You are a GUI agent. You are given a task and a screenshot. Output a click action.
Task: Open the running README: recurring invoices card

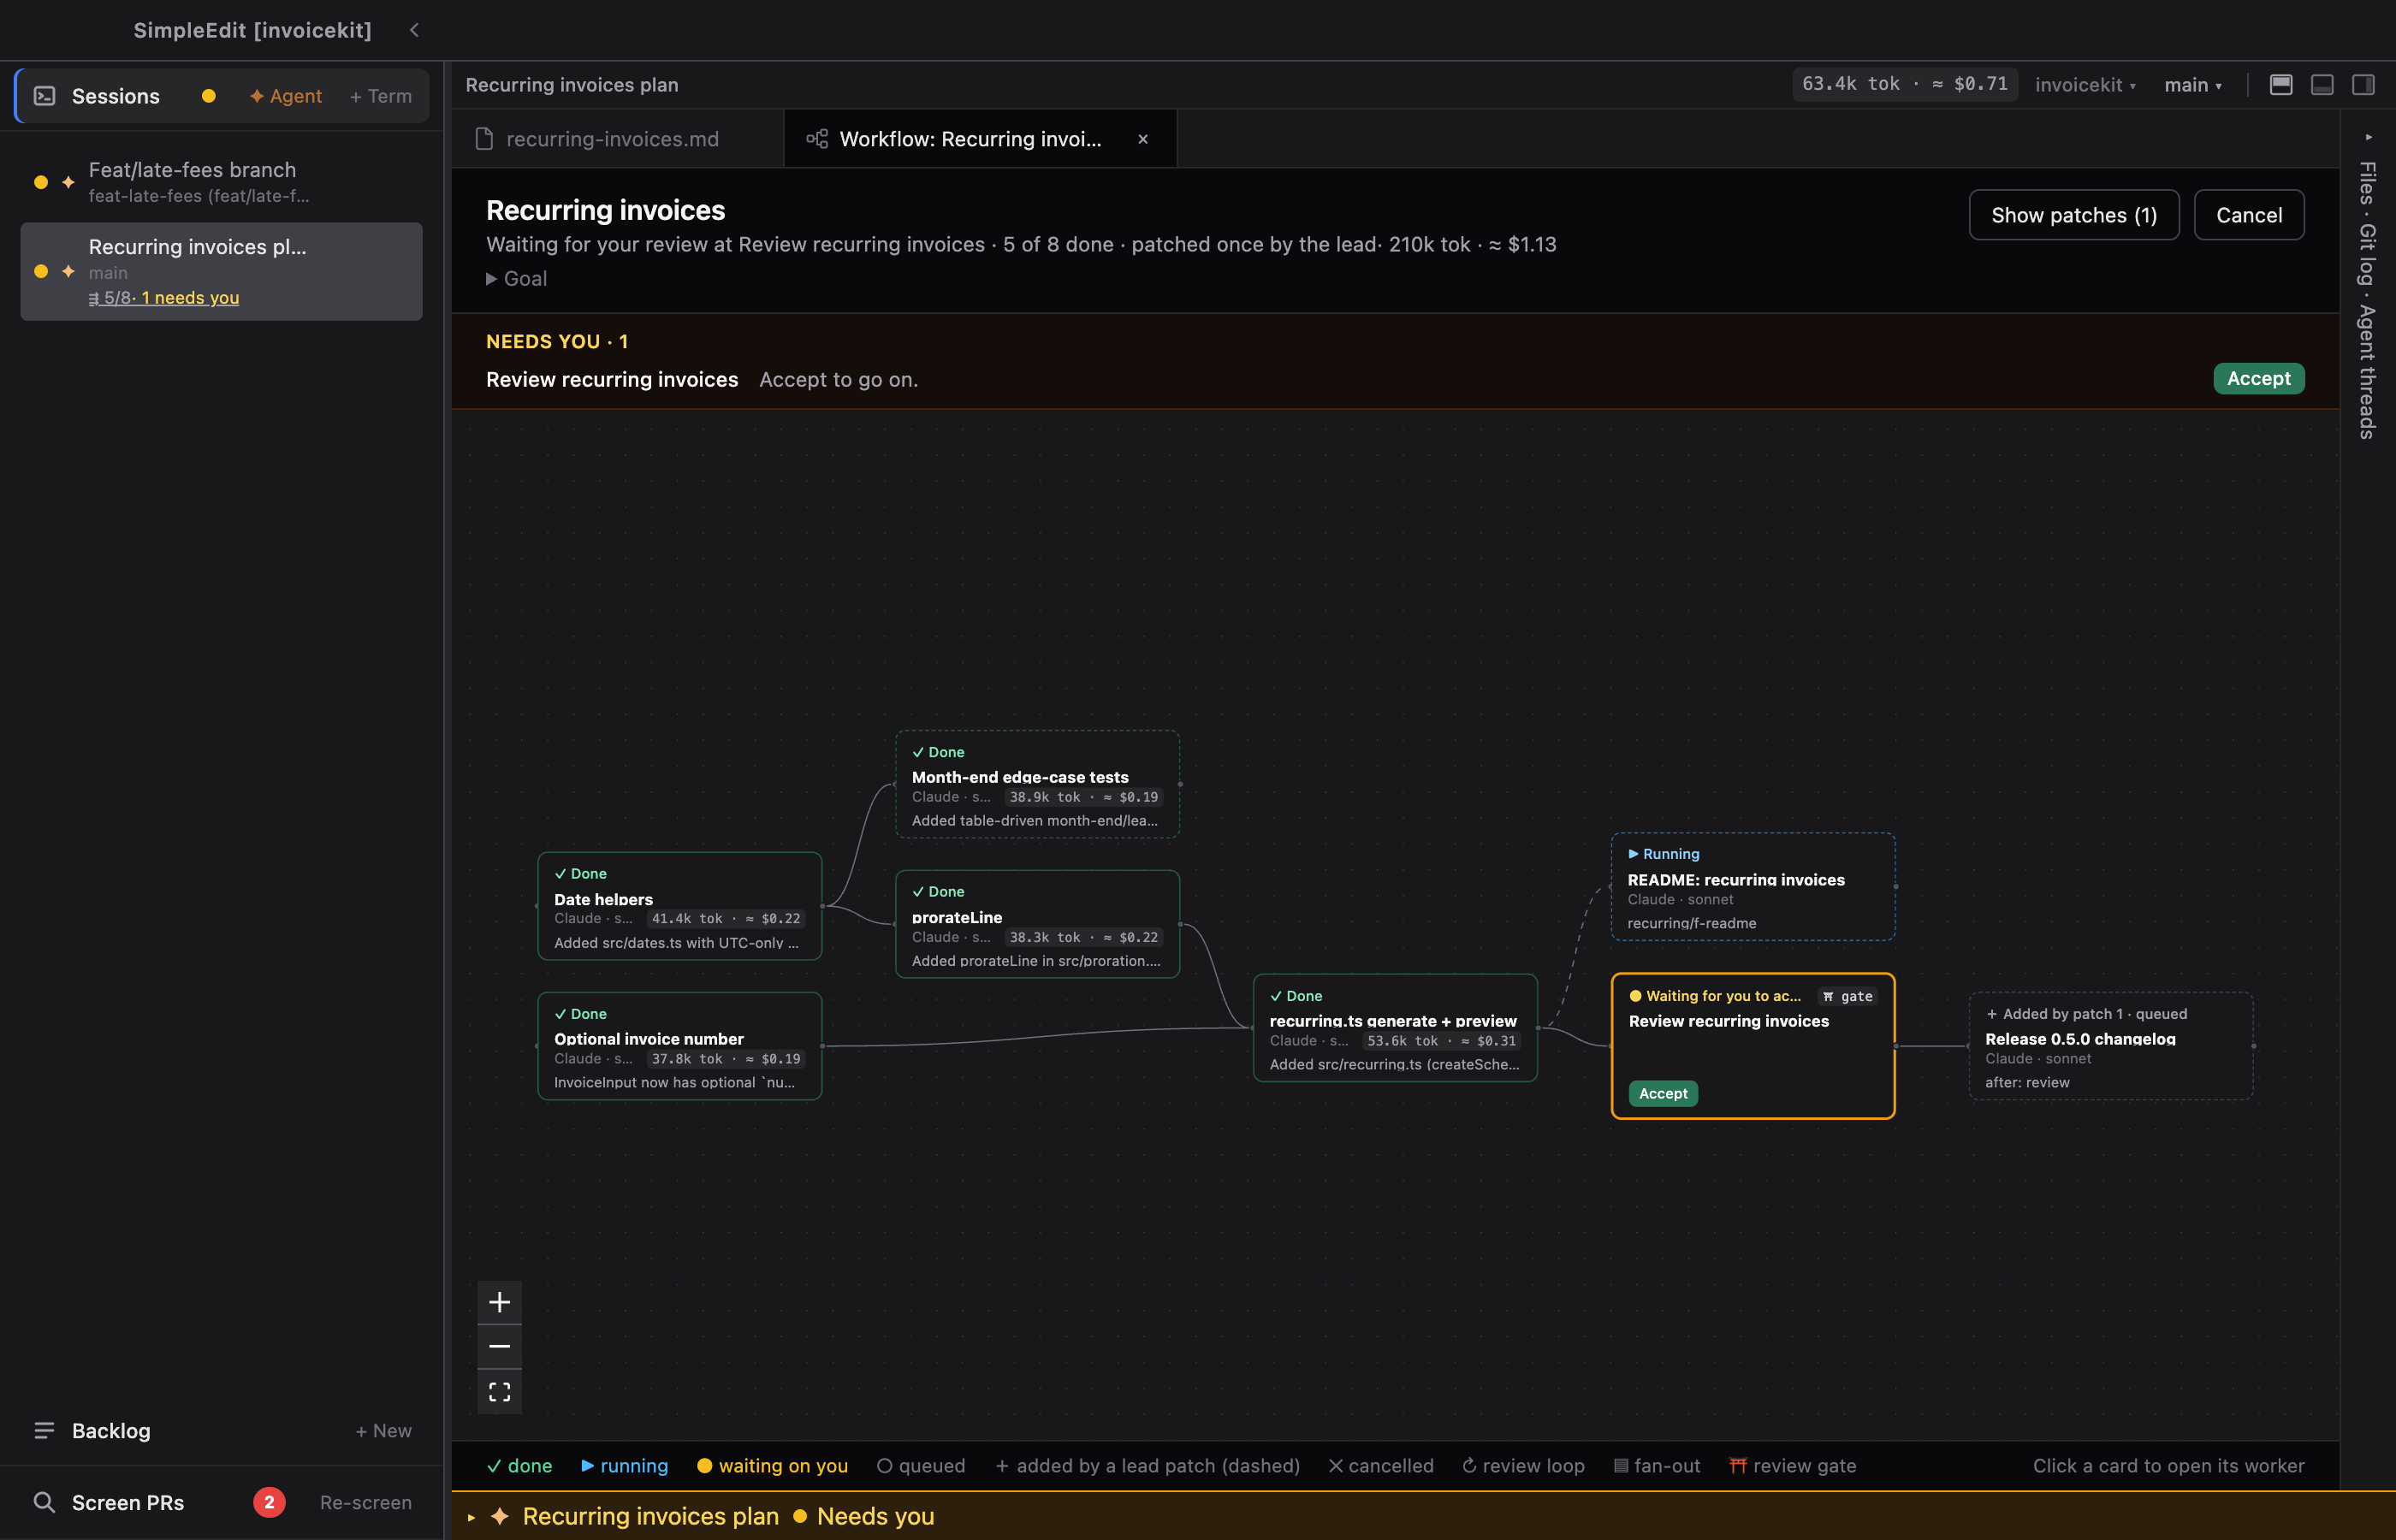[x=1753, y=887]
